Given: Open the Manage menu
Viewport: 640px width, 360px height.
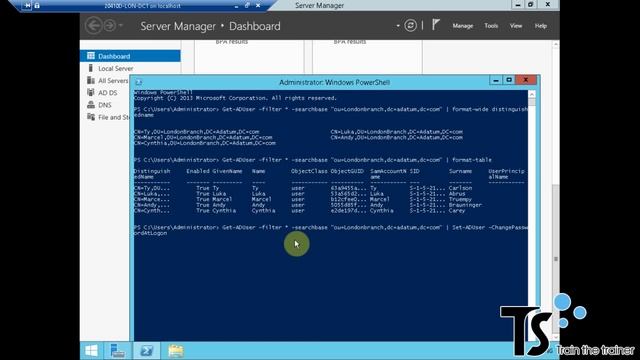Looking at the screenshot, I should tap(462, 26).
